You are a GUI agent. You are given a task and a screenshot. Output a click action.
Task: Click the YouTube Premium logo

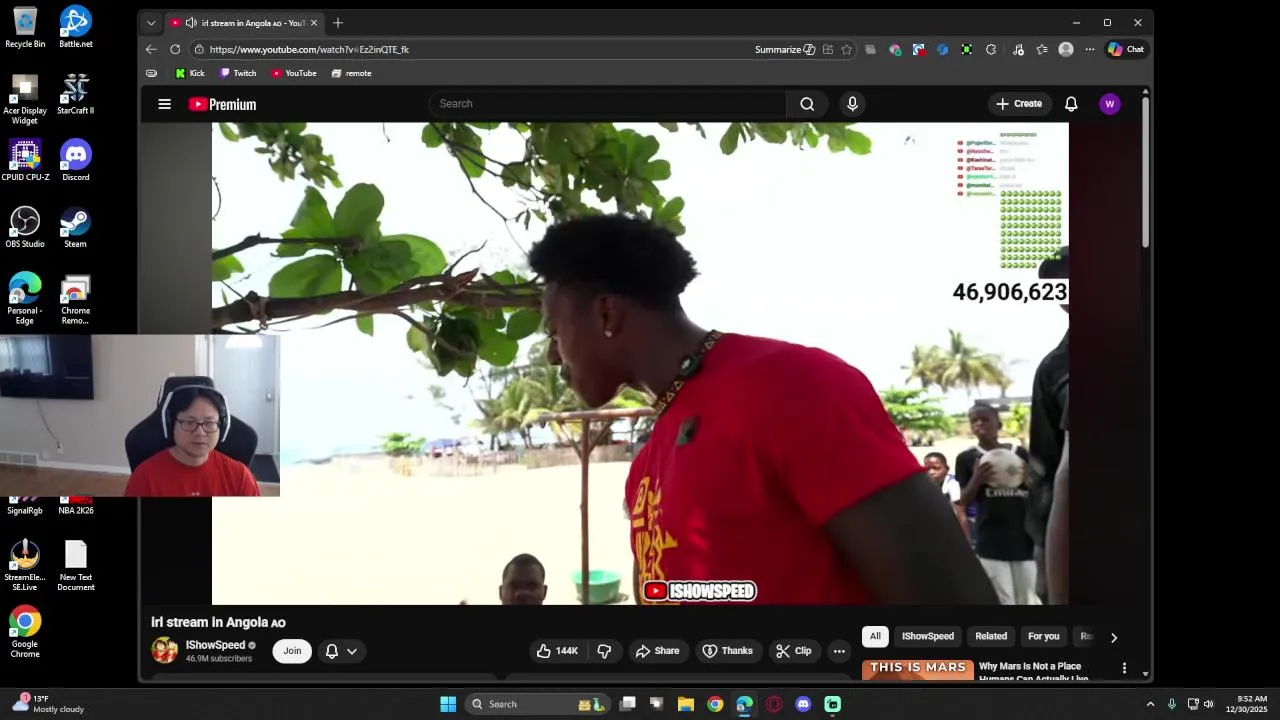click(x=222, y=104)
